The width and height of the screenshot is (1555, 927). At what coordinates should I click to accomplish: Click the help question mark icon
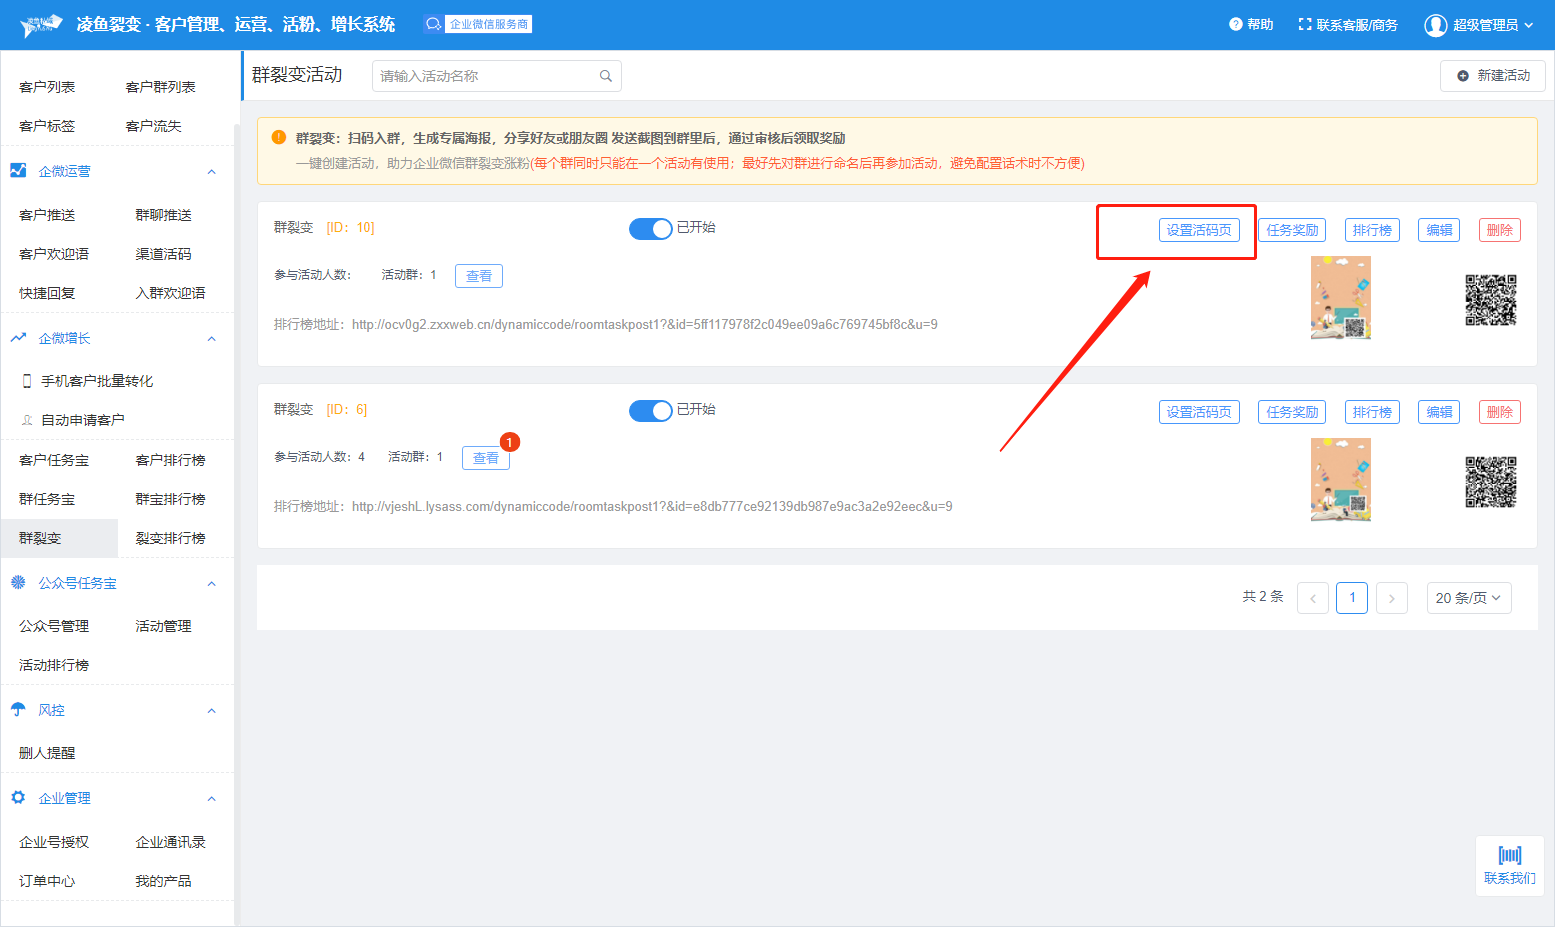point(1235,24)
